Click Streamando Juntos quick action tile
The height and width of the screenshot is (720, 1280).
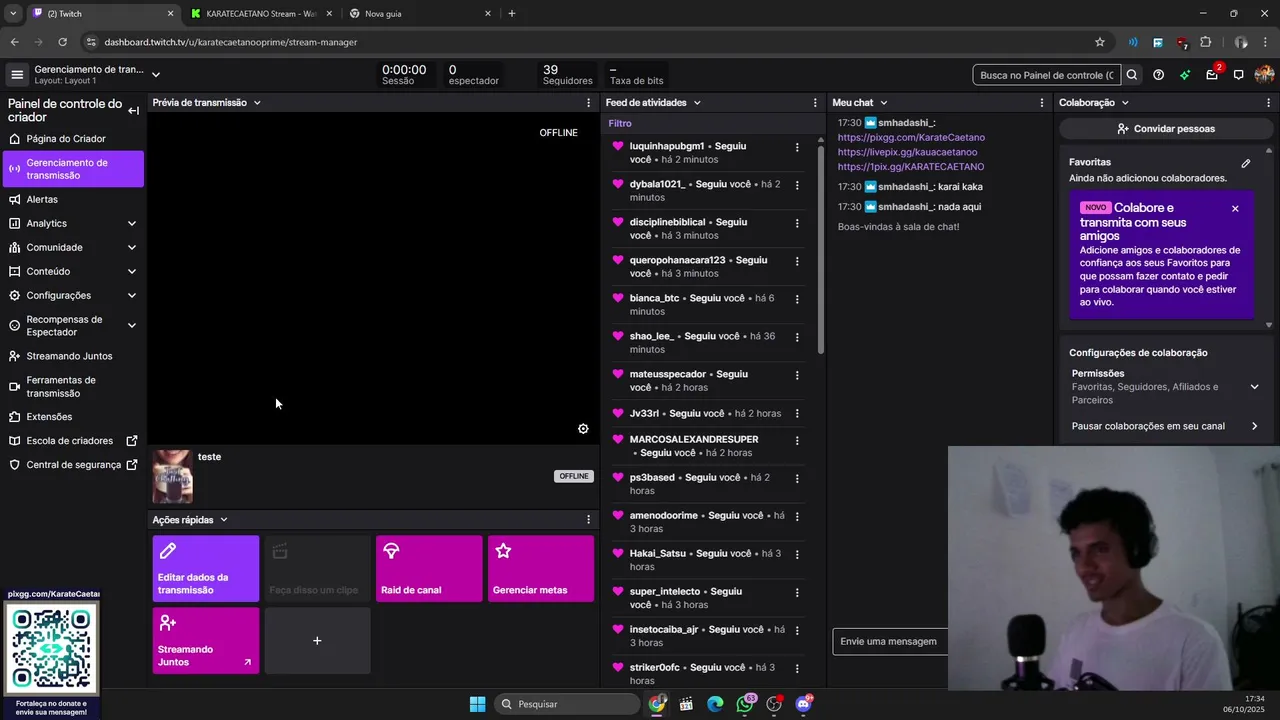[x=206, y=640]
